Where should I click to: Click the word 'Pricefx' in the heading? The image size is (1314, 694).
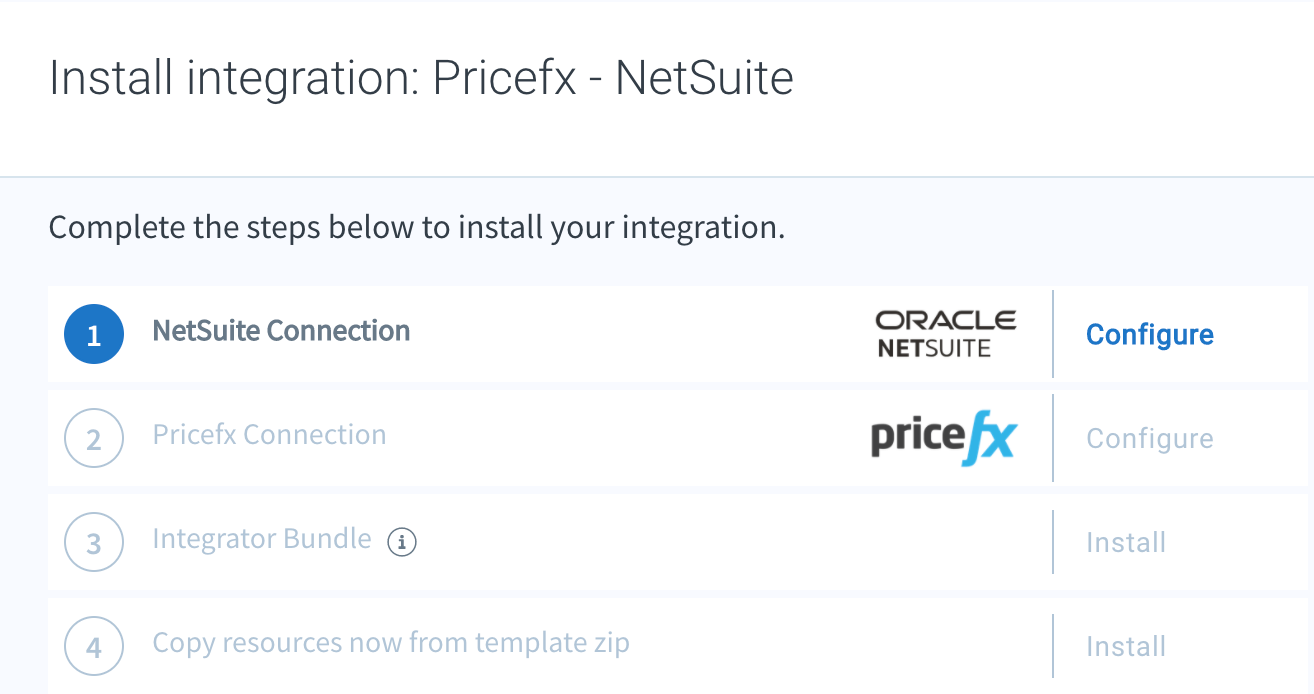505,78
